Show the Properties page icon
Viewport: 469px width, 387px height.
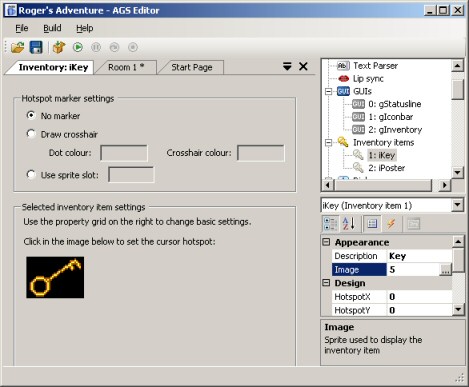pos(372,224)
